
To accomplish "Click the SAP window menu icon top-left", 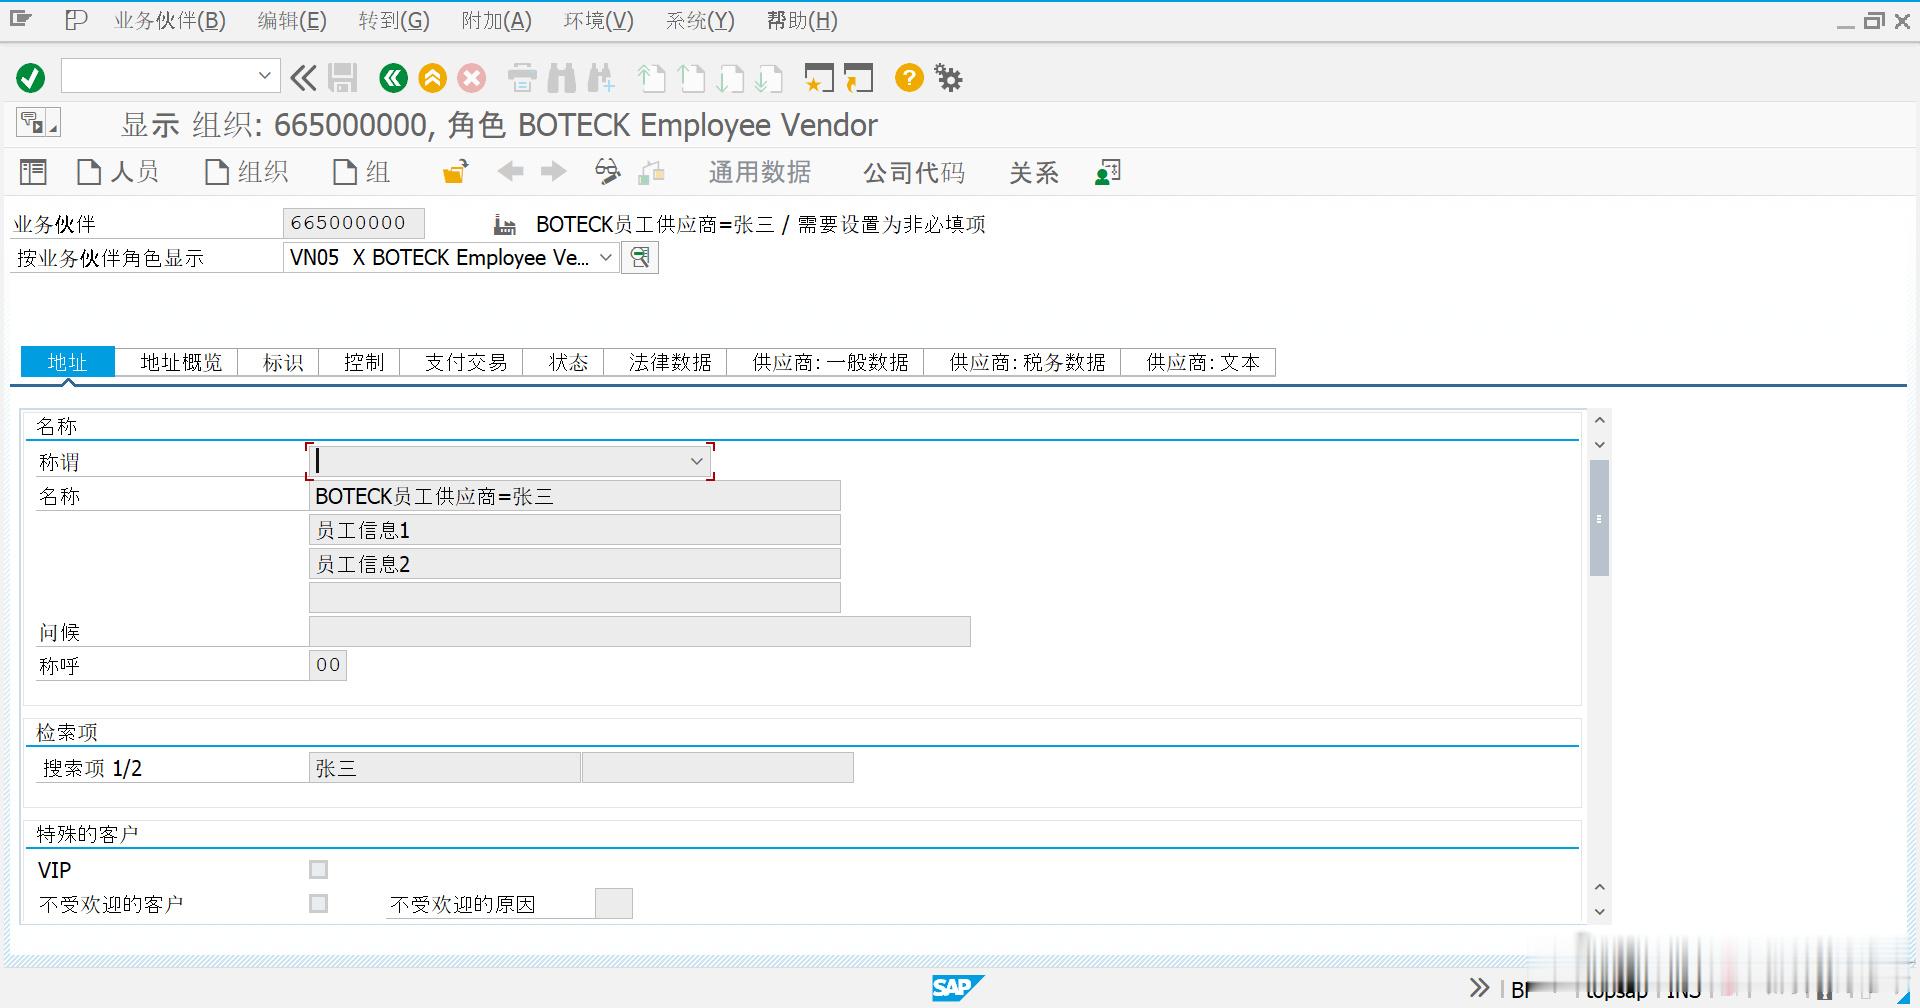I will pos(20,19).
